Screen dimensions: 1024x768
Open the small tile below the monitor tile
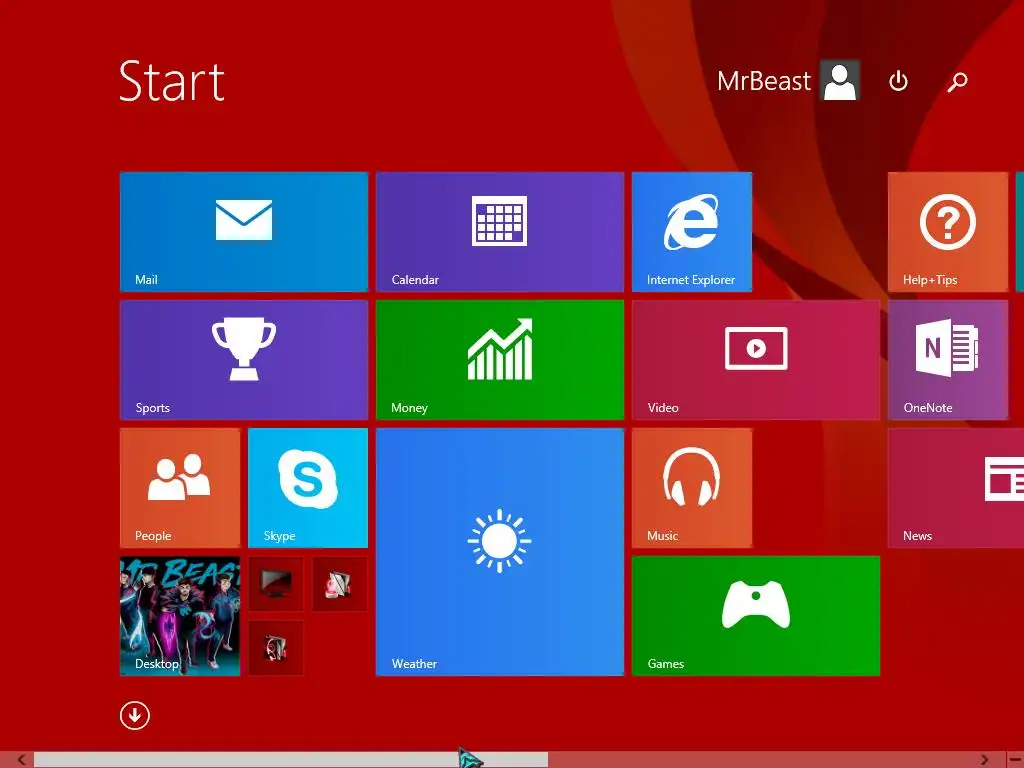pyautogui.click(x=276, y=647)
